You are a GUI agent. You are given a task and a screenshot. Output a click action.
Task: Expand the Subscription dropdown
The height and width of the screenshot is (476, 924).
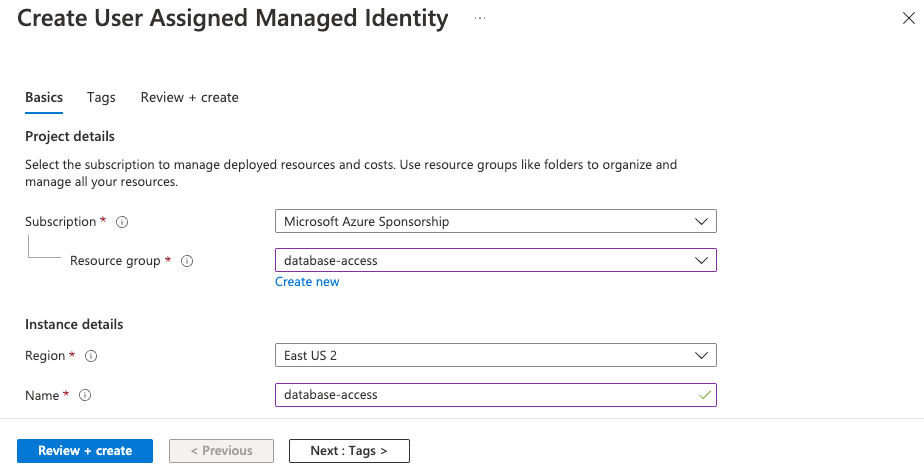pos(495,221)
